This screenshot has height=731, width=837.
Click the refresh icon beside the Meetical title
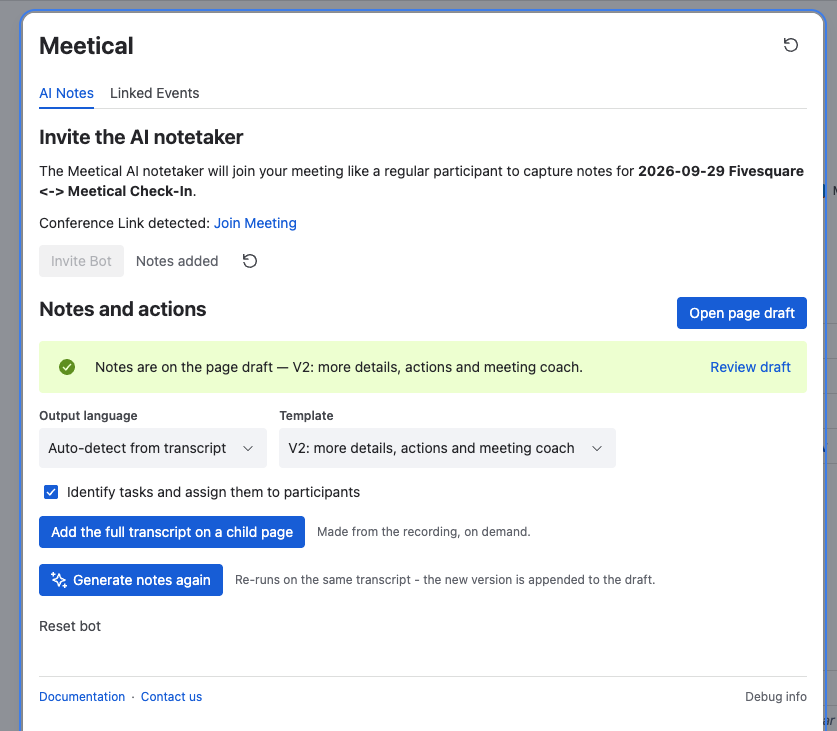coord(791,45)
